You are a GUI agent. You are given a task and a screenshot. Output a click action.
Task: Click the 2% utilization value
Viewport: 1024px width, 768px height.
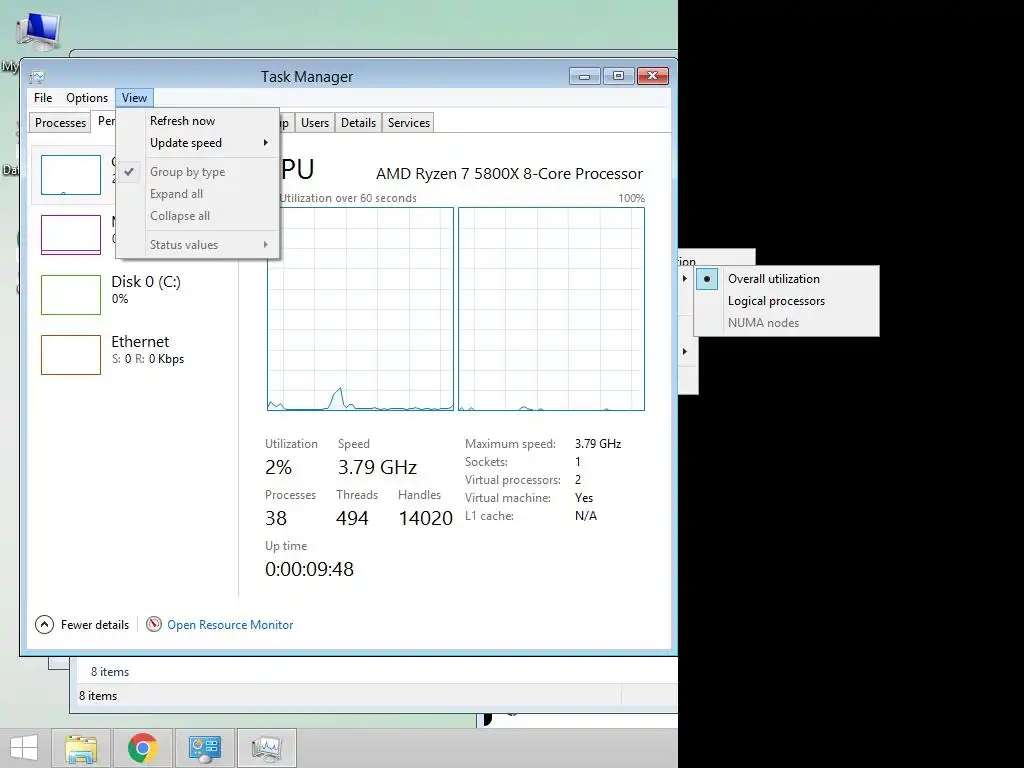[278, 468]
